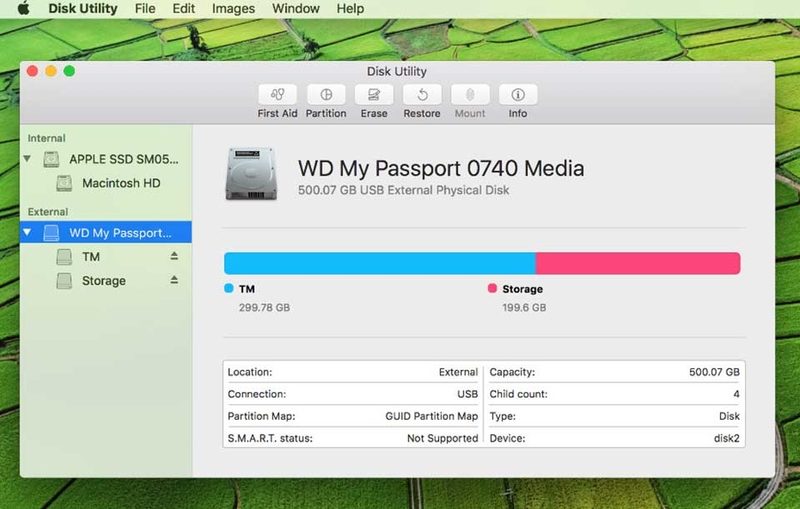Select the Restore toolbar icon
Image resolution: width=800 pixels, height=509 pixels.
422,95
